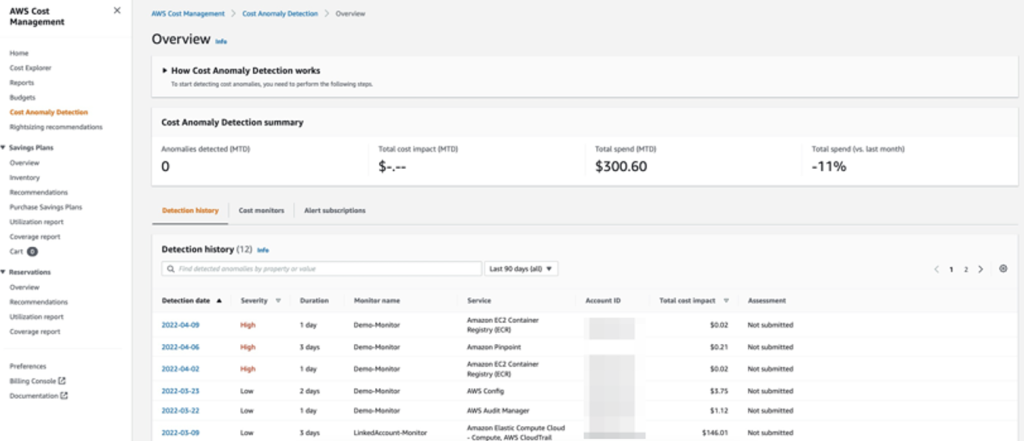Open Preferences in the sidebar
This screenshot has height=441, width=1024.
[28, 367]
